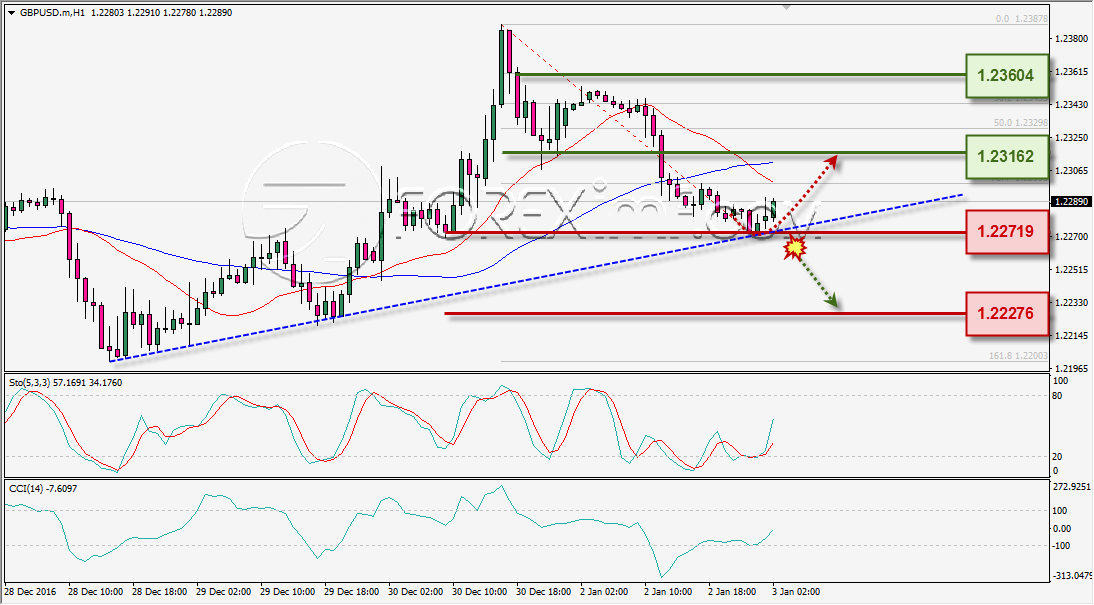Click the 1.21965 price axis label
Viewport: 1094px width, 605px height.
pyautogui.click(x=1071, y=368)
